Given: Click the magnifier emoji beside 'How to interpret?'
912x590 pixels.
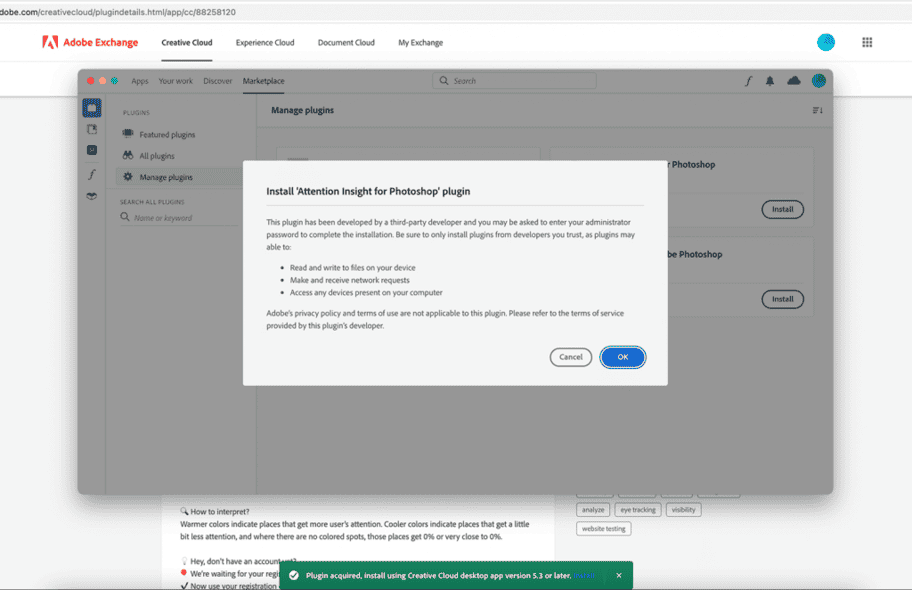Looking at the screenshot, I should tap(184, 511).
